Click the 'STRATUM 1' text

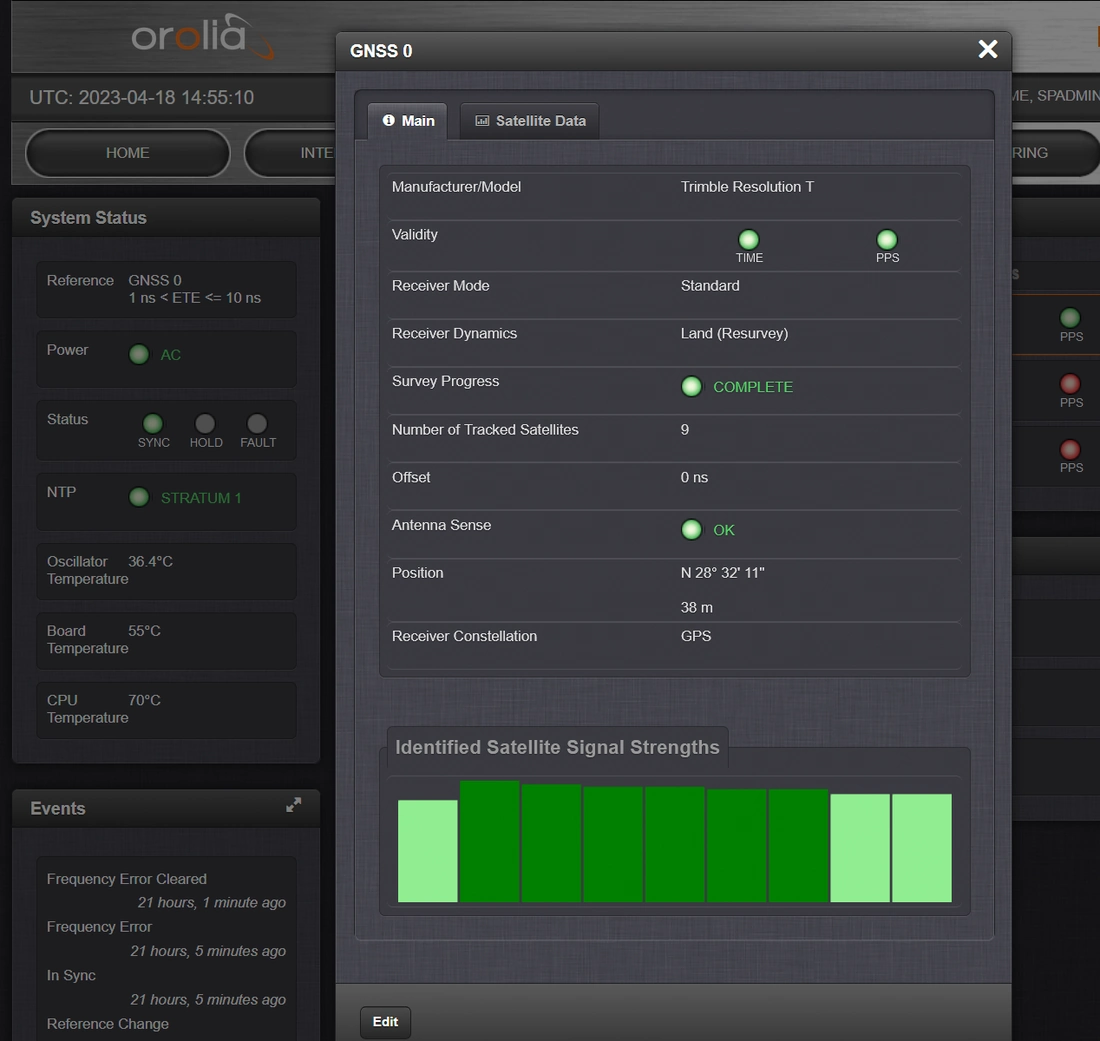(201, 498)
